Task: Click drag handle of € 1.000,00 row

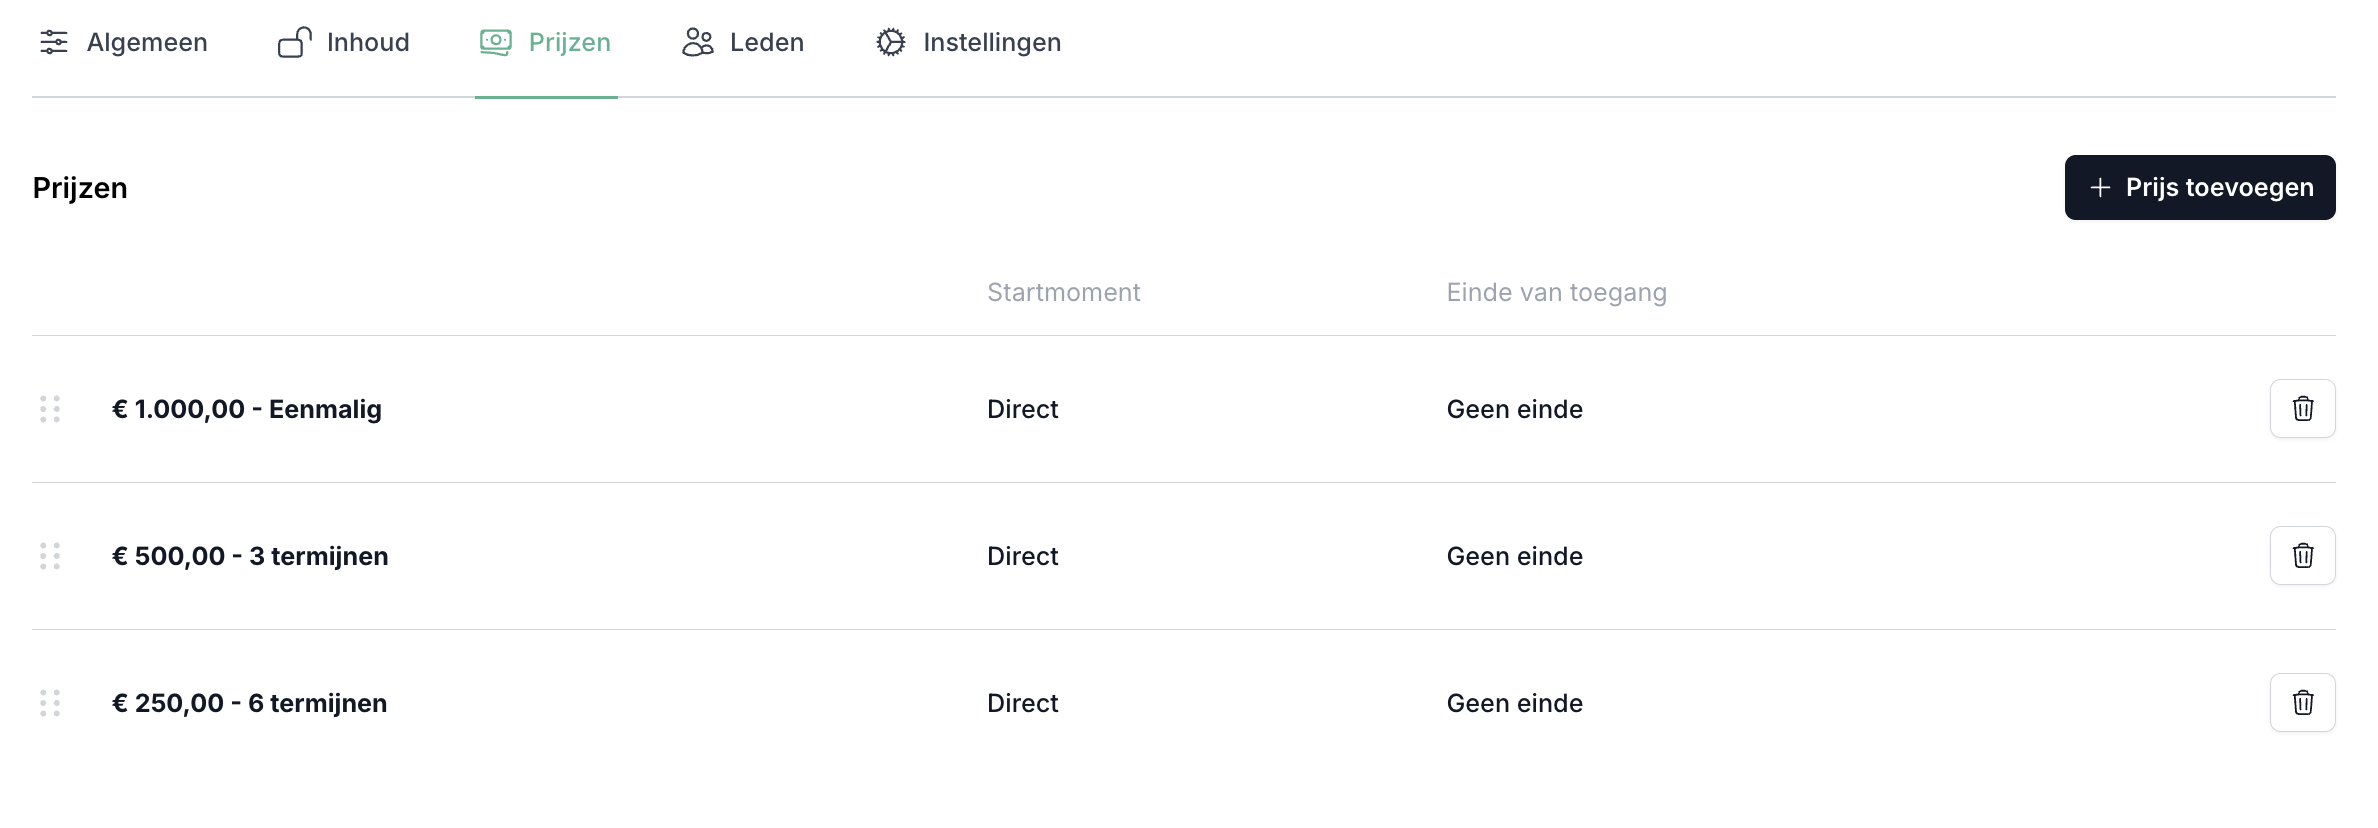Action: [50, 409]
